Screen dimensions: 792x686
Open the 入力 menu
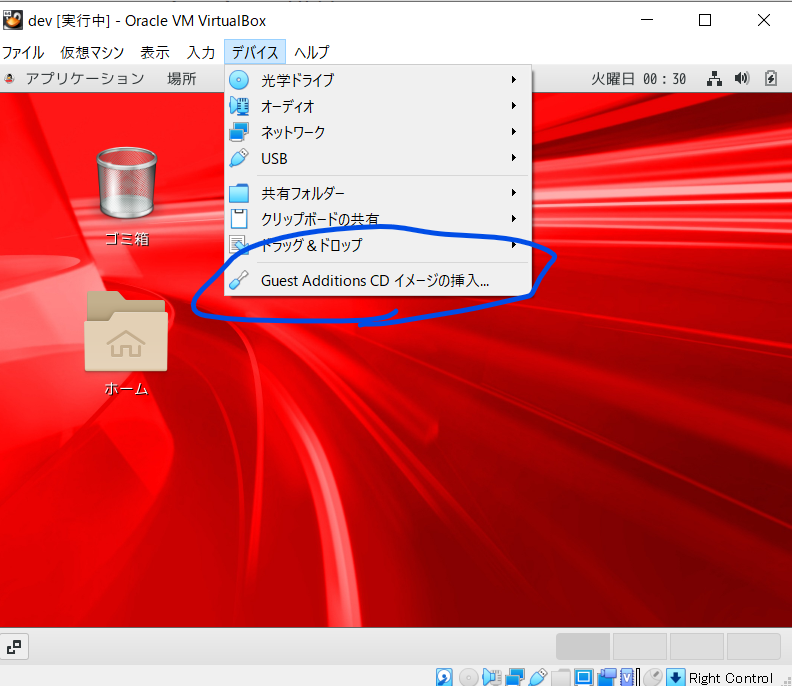pos(201,52)
